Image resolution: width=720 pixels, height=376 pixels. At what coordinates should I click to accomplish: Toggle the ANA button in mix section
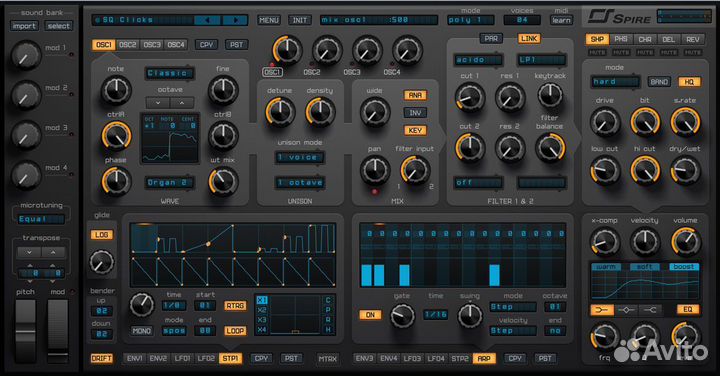coord(415,95)
